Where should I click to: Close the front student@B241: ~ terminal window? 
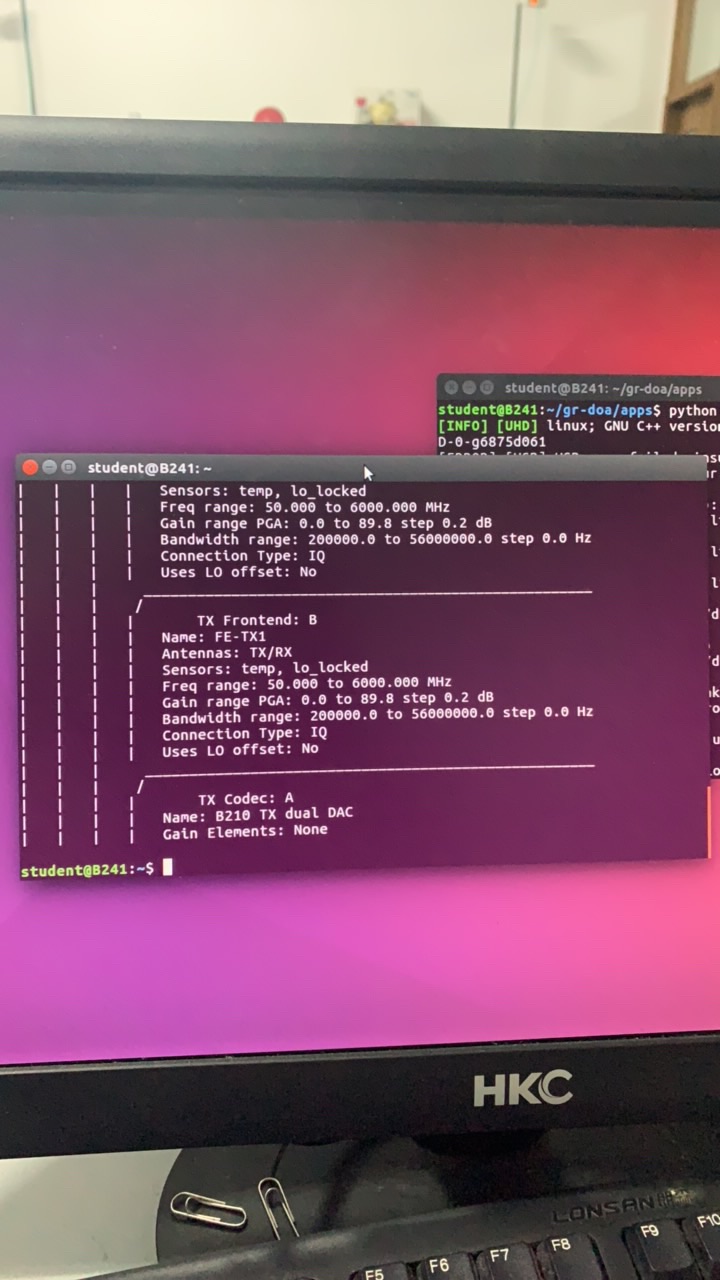tap(30, 467)
